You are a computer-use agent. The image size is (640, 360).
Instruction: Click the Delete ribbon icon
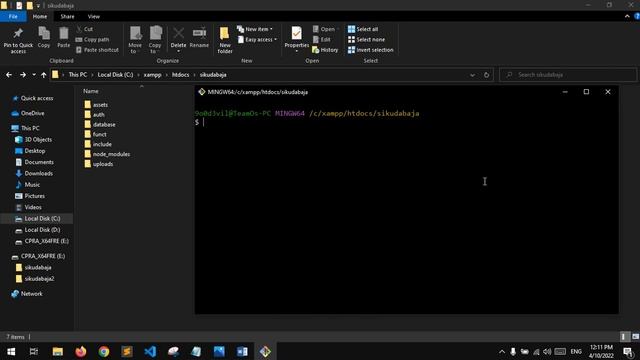(x=178, y=37)
